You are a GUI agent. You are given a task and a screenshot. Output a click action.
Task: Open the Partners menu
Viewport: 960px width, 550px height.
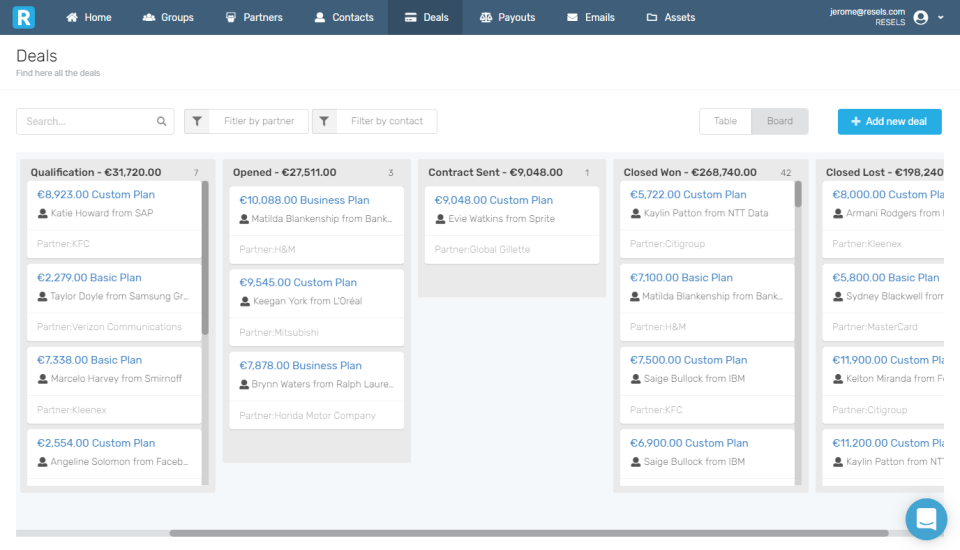[x=254, y=17]
